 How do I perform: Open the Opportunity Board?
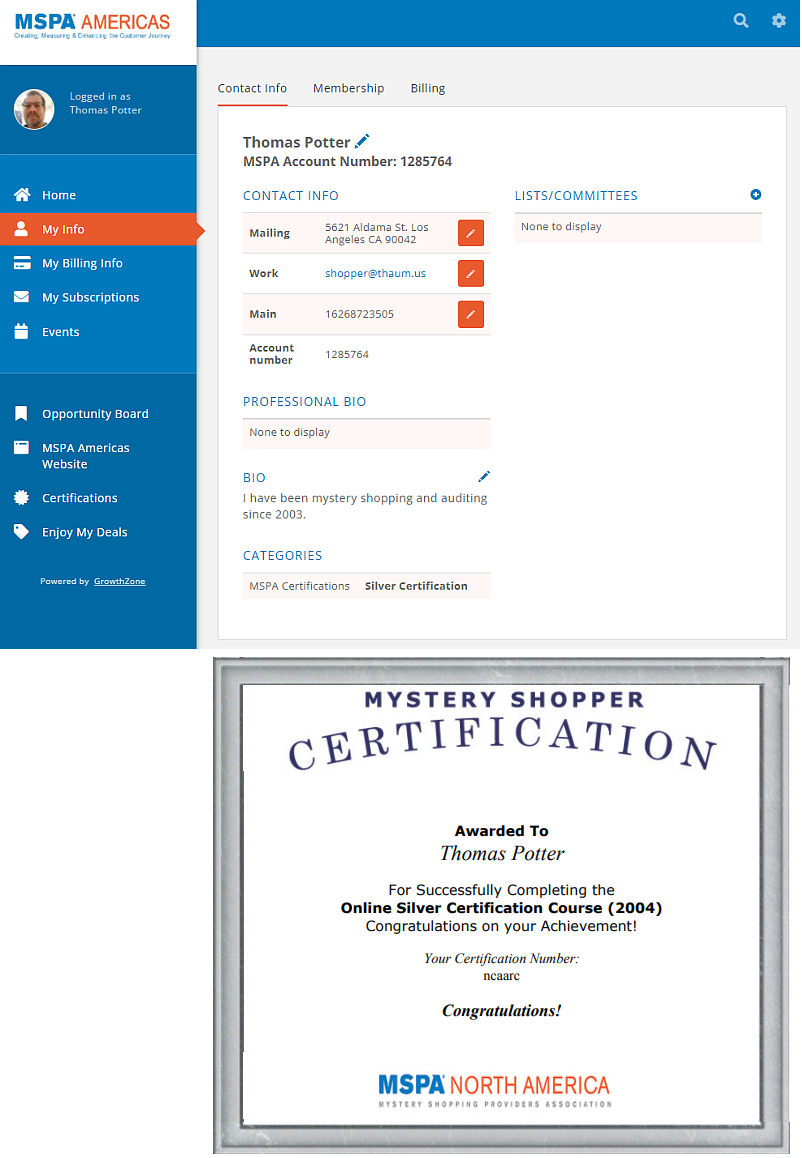click(x=95, y=414)
